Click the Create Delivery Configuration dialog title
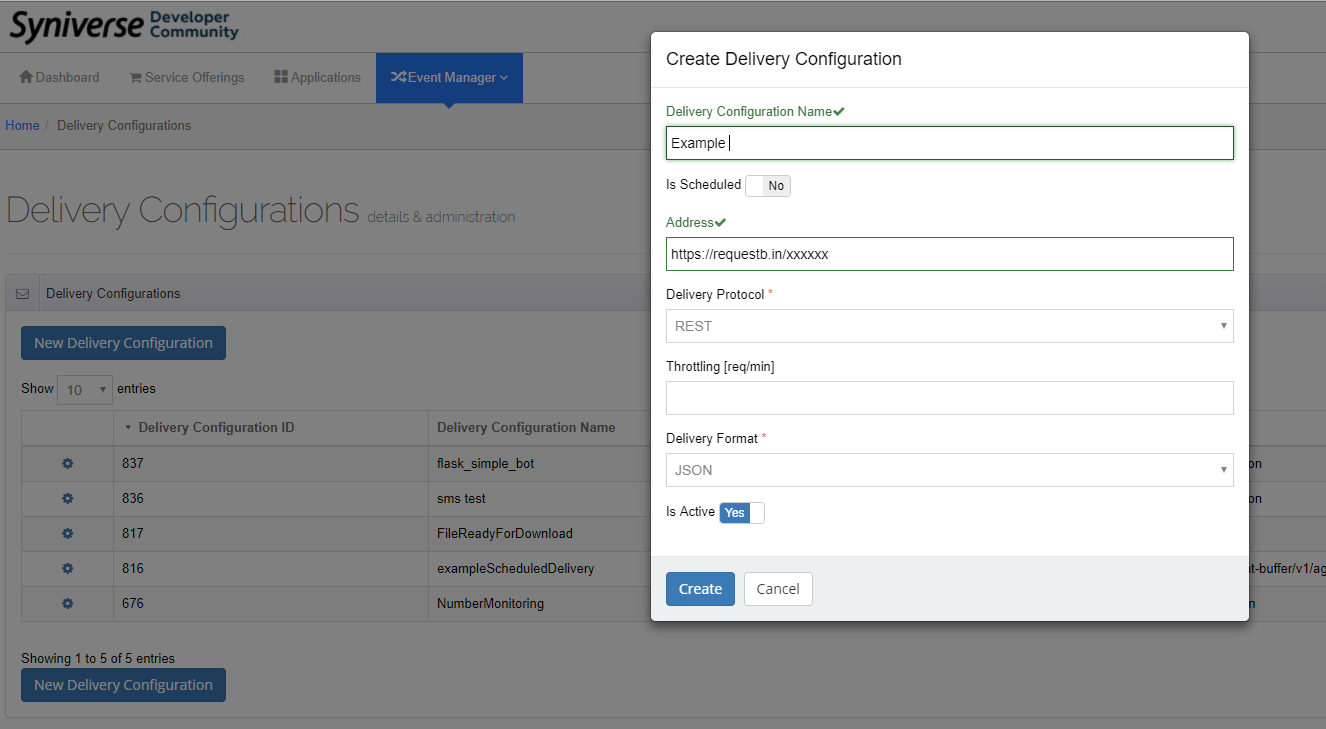1326x729 pixels. click(x=784, y=59)
